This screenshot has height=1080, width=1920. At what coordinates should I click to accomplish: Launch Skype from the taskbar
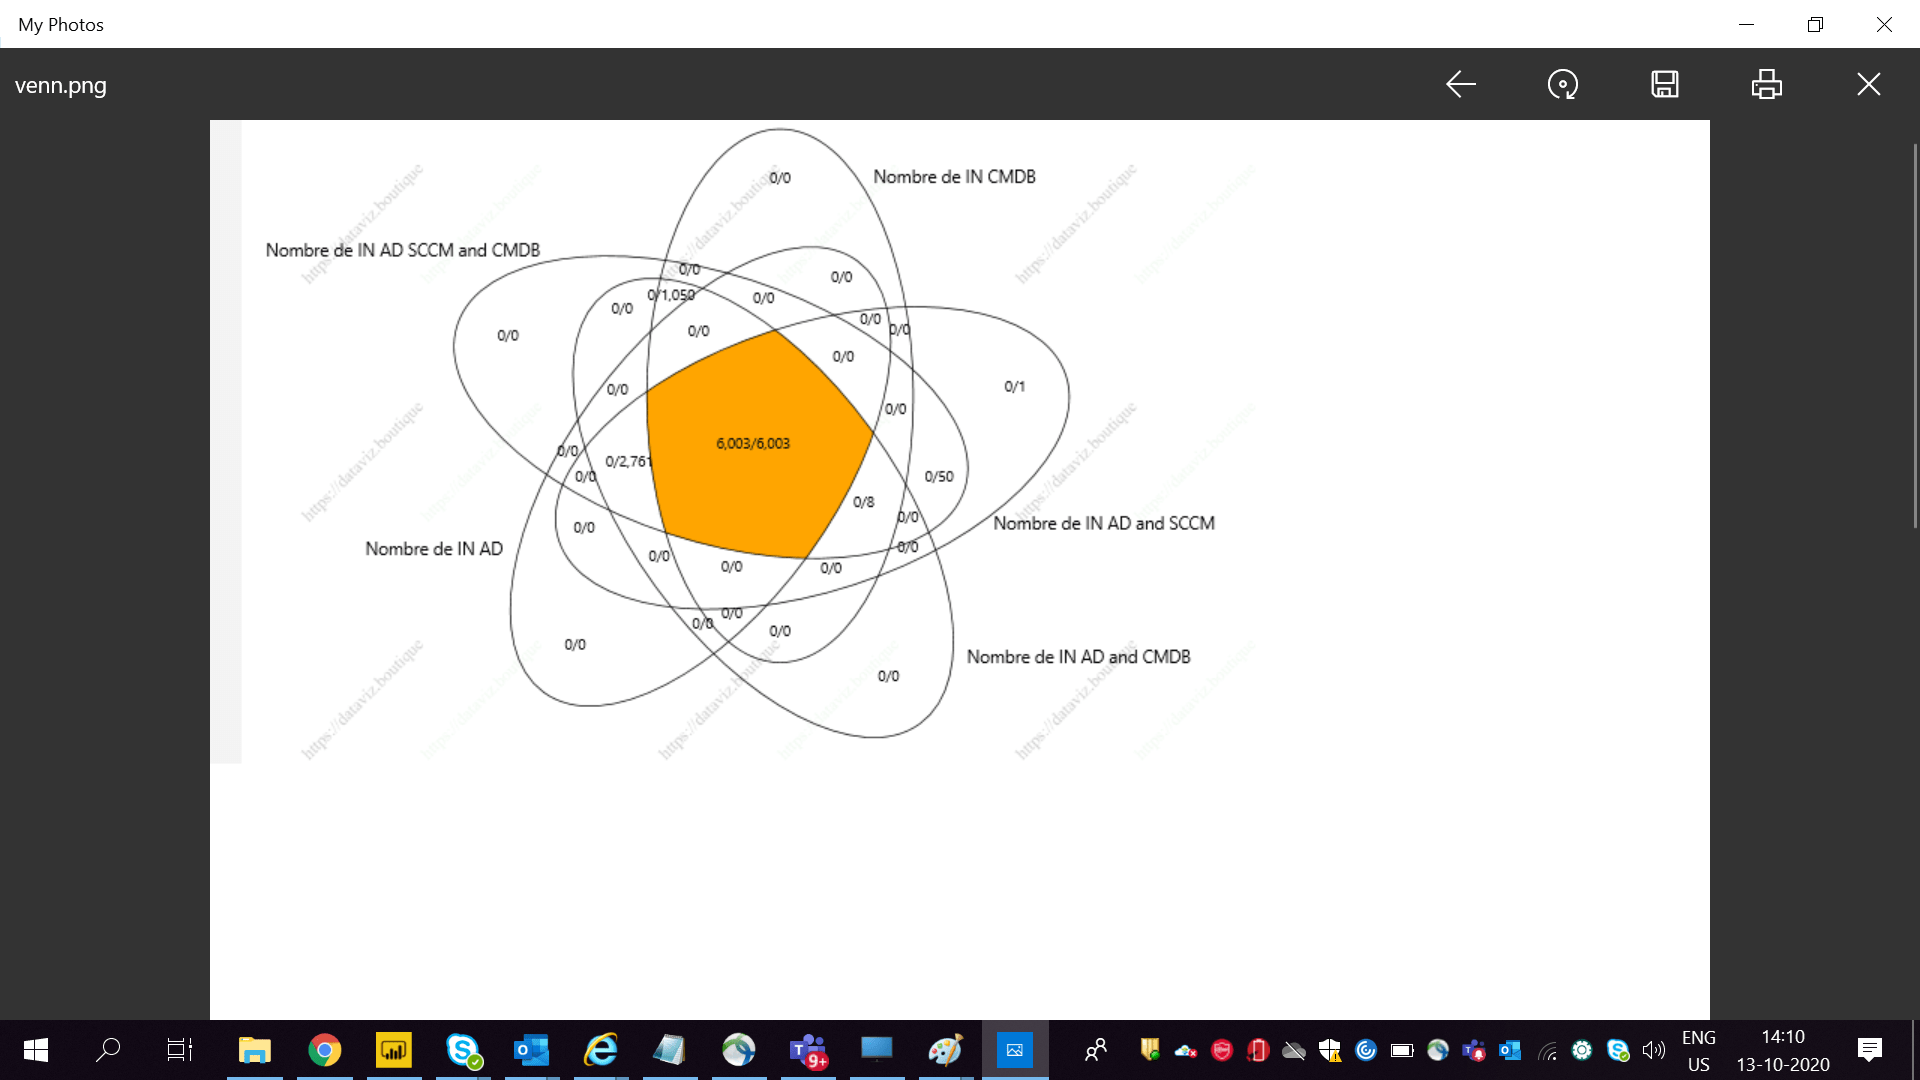[x=462, y=1050]
